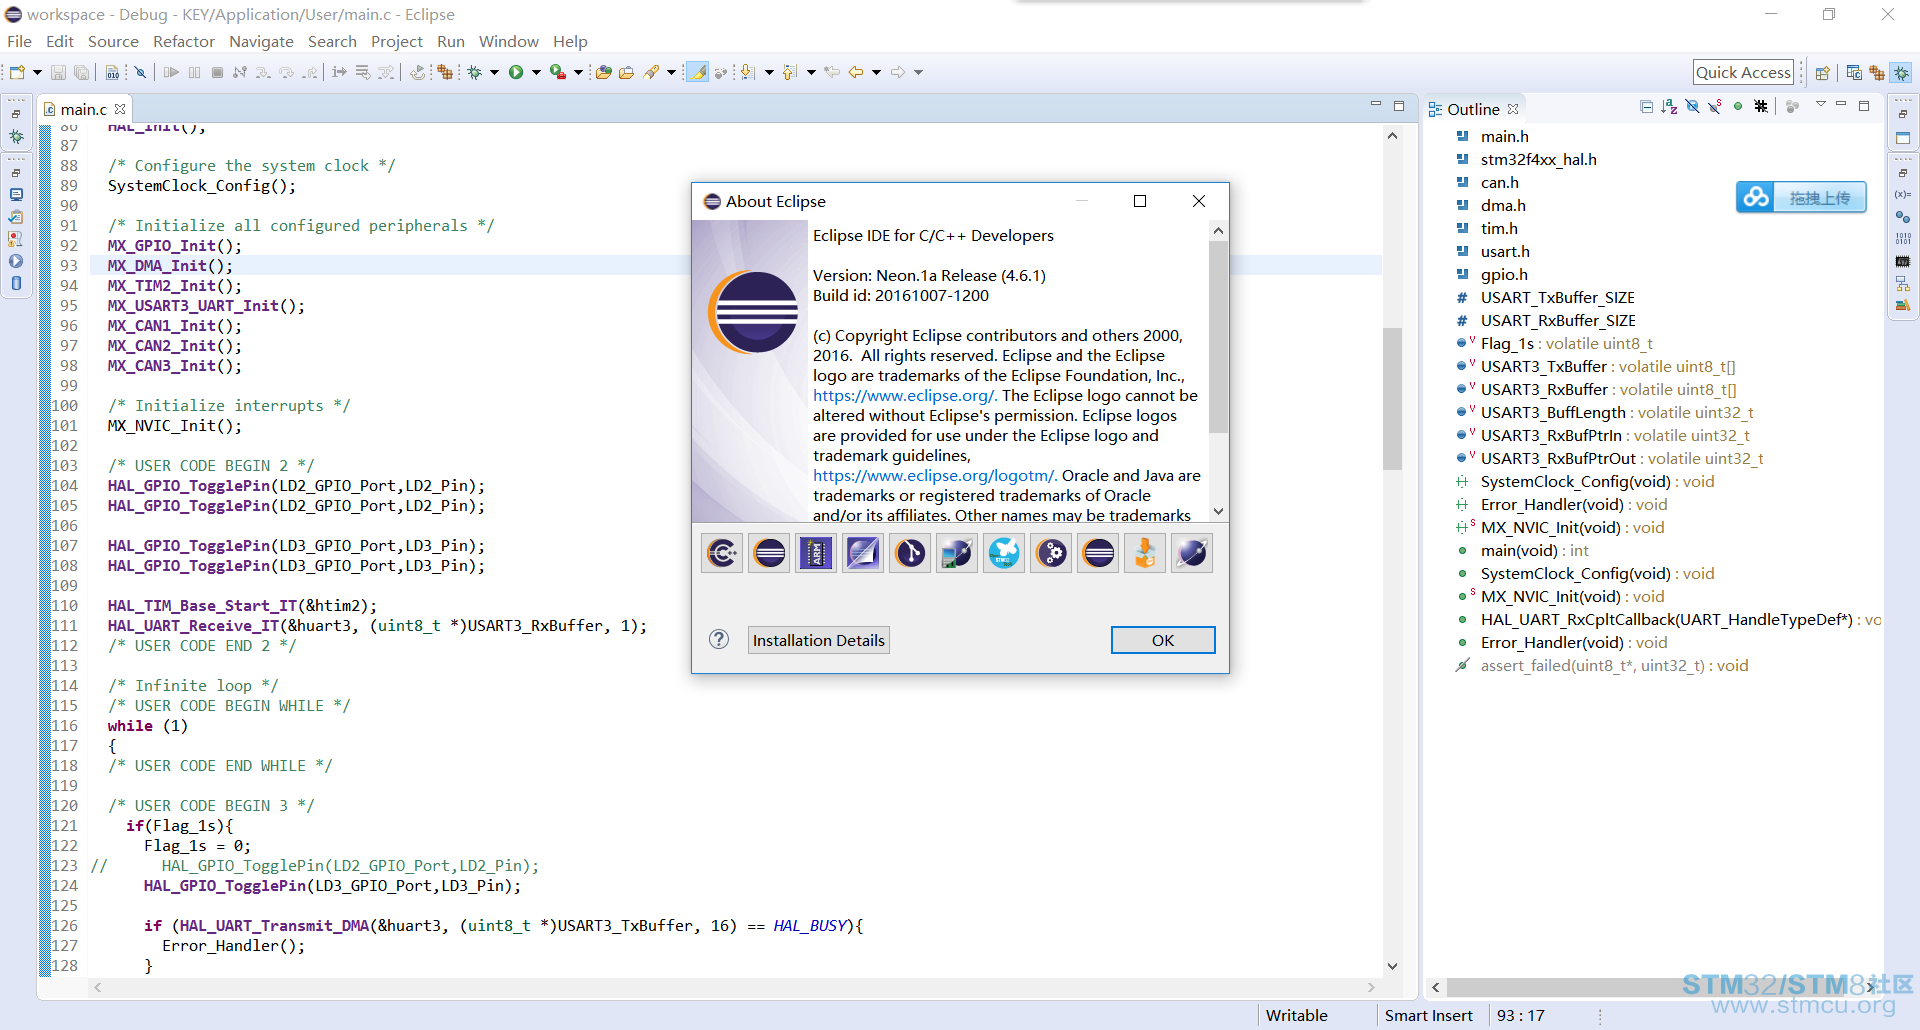This screenshot has width=1920, height=1030.
Task: Click the Open Element toolbar icon
Action: 603,72
